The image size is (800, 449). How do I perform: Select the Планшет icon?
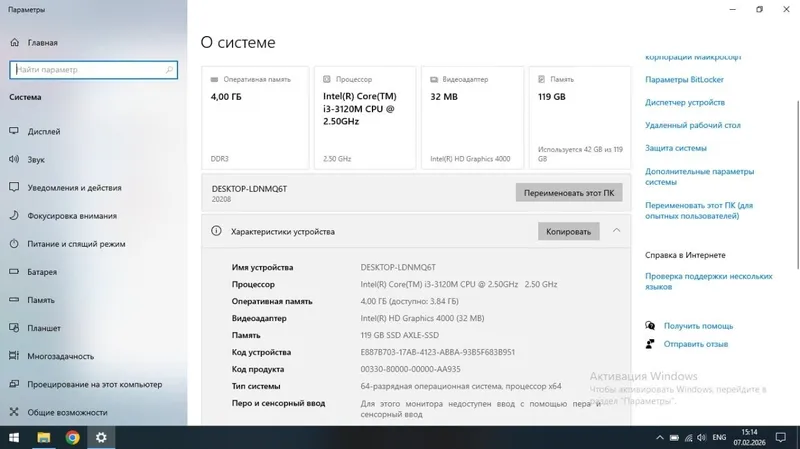14,328
